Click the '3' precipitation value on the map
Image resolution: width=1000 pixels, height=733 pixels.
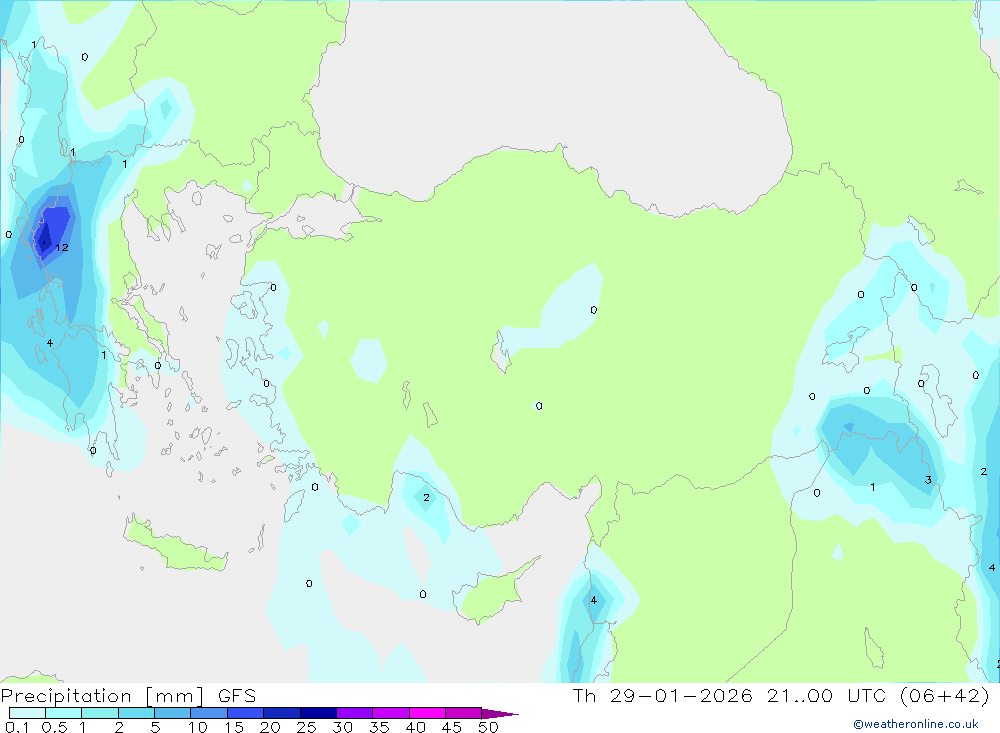(928, 480)
